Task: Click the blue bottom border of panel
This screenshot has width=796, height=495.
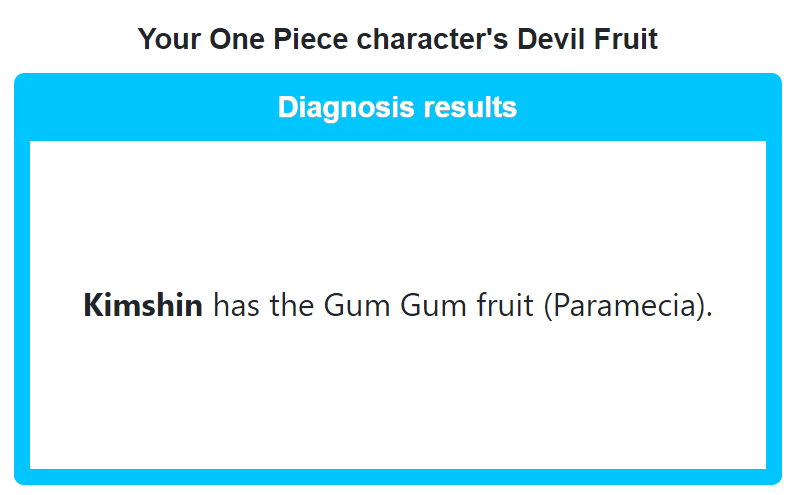Action: point(398,477)
